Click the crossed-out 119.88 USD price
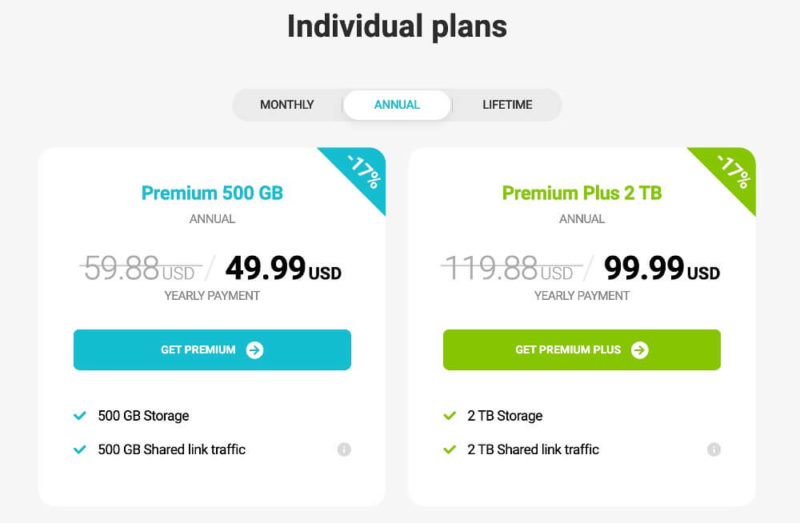The width and height of the screenshot is (800, 523). [511, 268]
